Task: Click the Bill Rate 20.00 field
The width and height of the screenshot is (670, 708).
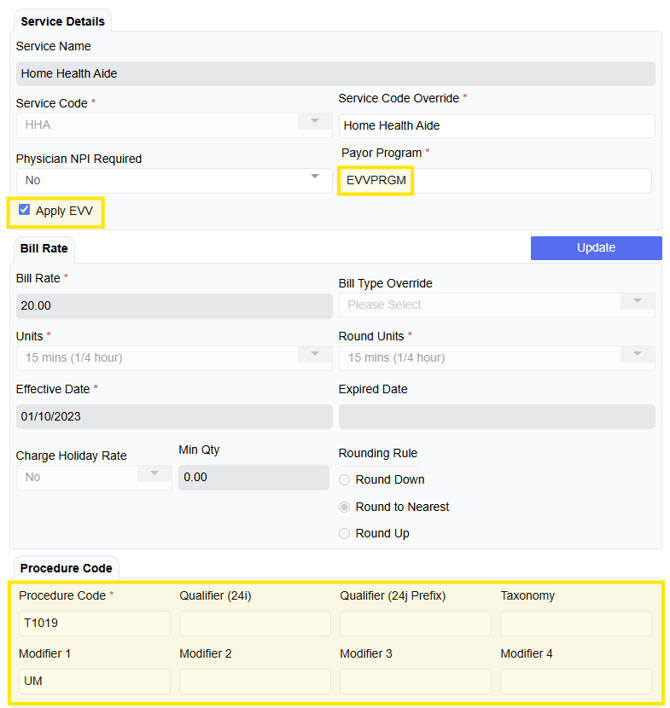Action: click(174, 306)
